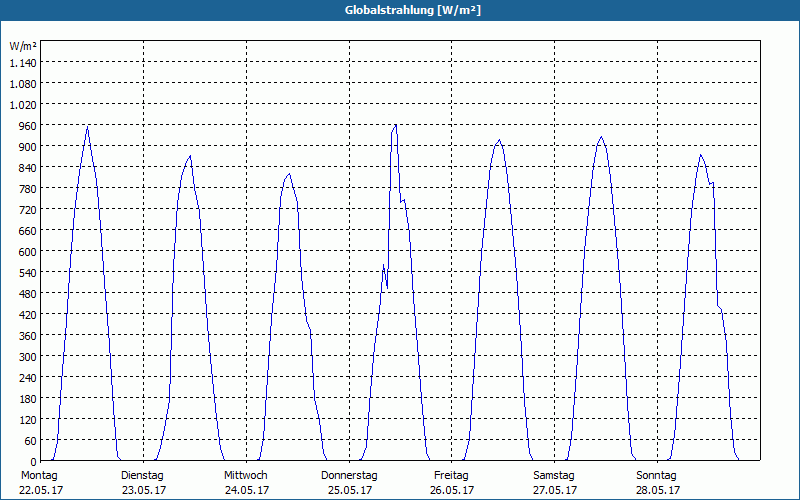
Task: Select the 240 y-axis value
Action: coord(28,378)
